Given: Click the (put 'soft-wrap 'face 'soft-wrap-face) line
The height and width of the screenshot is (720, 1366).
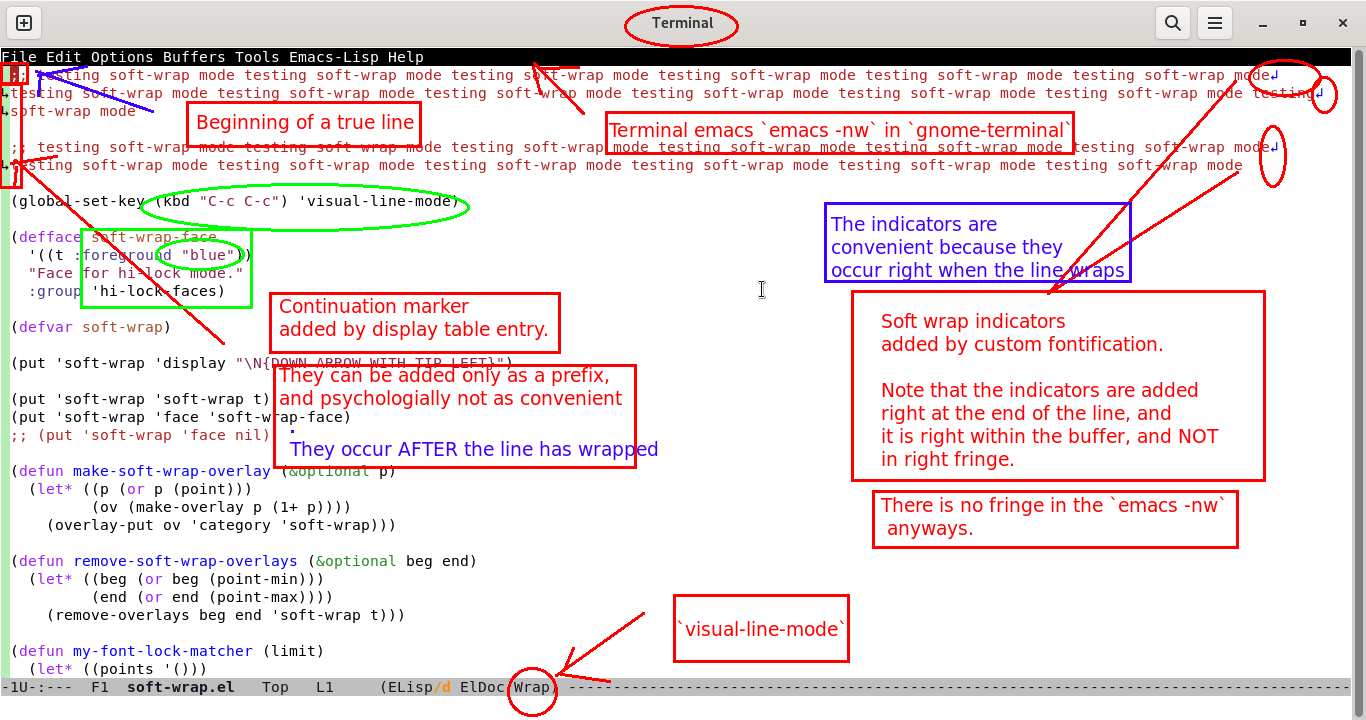Looking at the screenshot, I should click(x=181, y=417).
